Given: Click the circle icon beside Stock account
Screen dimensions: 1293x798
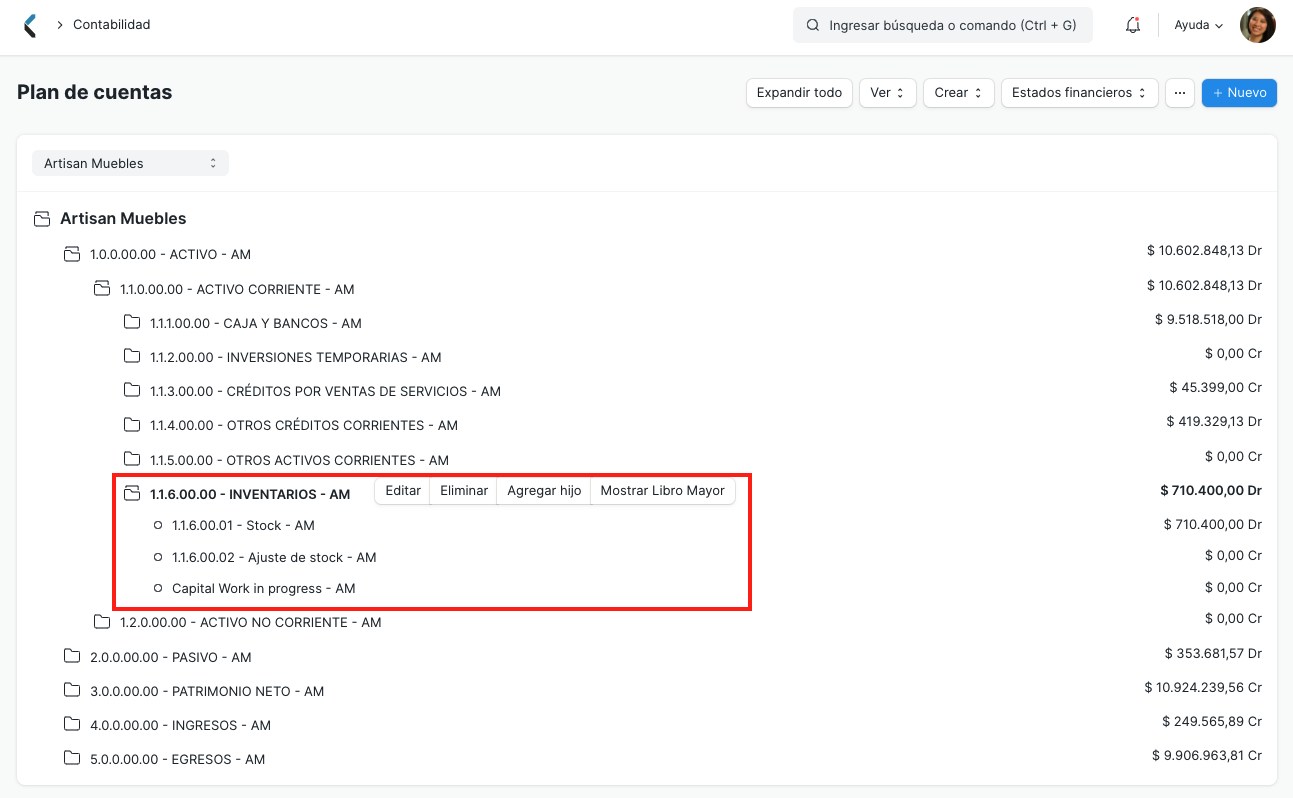Looking at the screenshot, I should [x=158, y=525].
